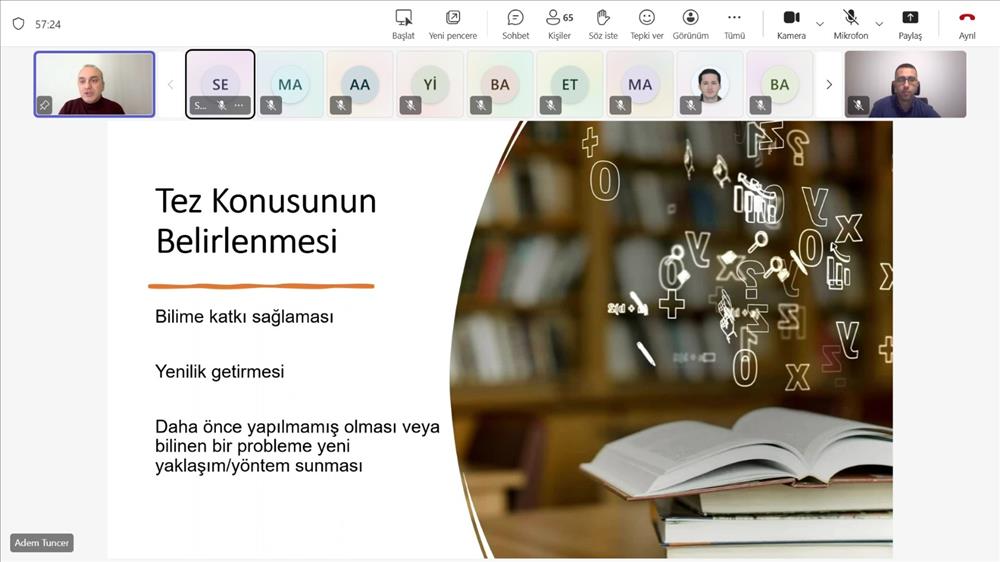Screen dimensions: 1000x562
Task: Open three-dot options on SE tile
Action: (x=239, y=105)
